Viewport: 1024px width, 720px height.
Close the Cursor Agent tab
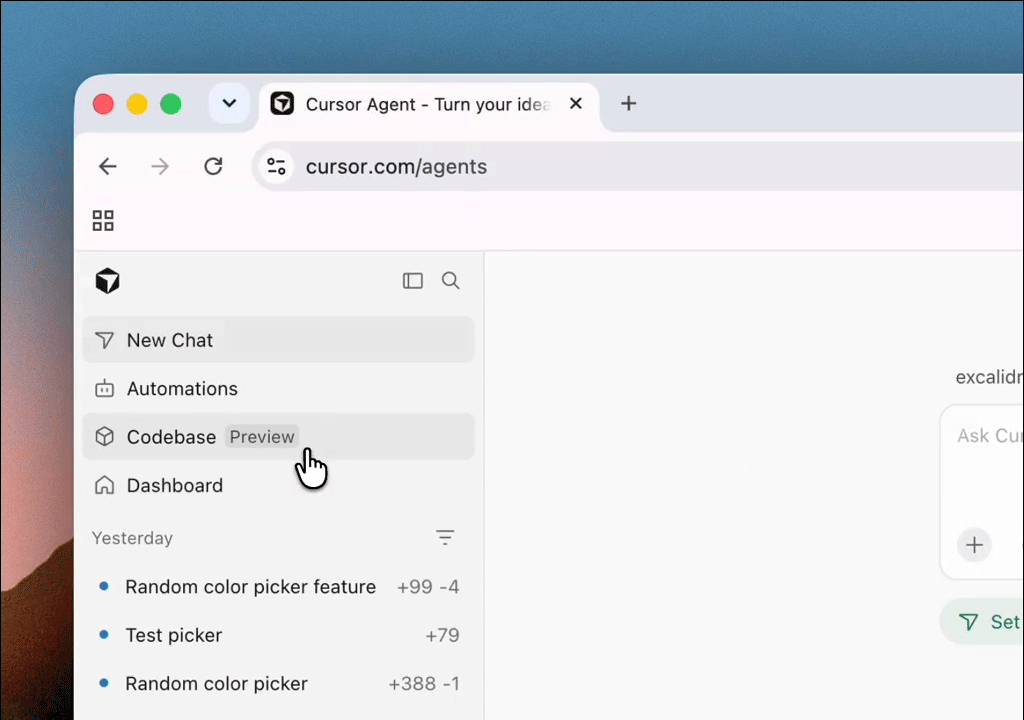(x=575, y=104)
